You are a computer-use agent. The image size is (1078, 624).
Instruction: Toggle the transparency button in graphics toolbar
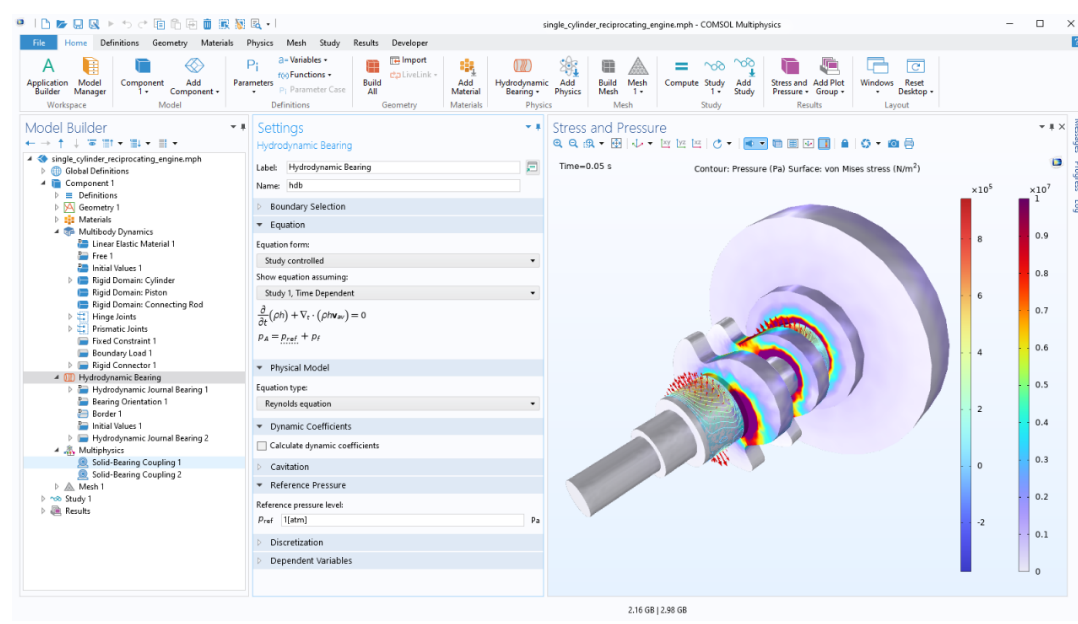pyautogui.click(x=777, y=144)
